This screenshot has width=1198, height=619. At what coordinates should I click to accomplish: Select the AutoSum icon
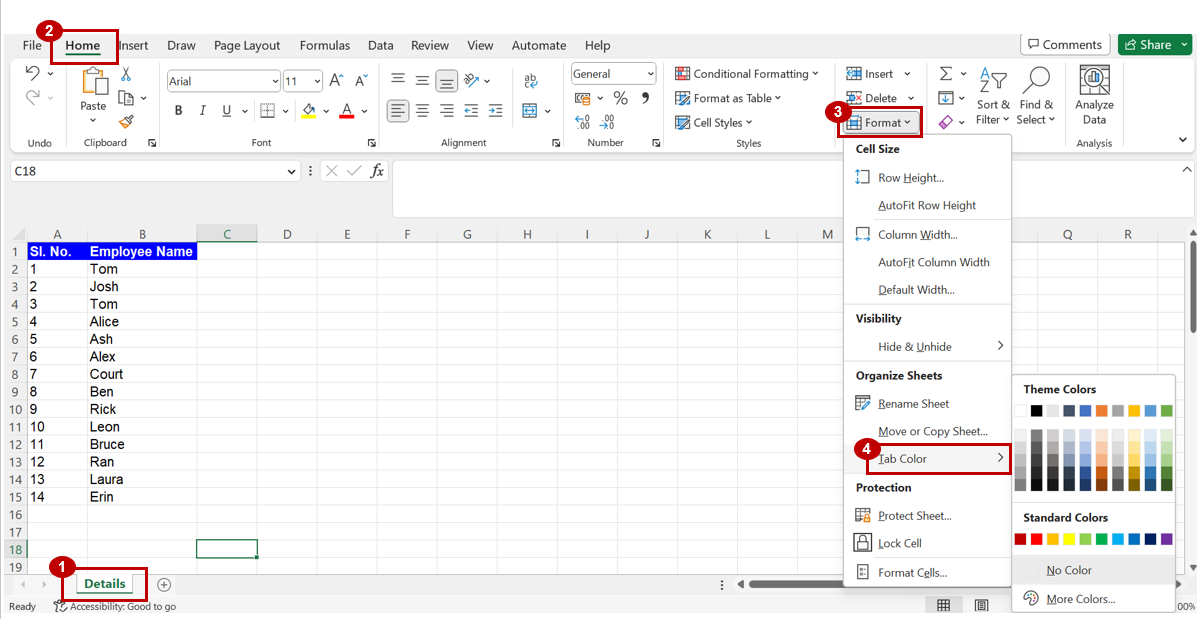tap(946, 73)
